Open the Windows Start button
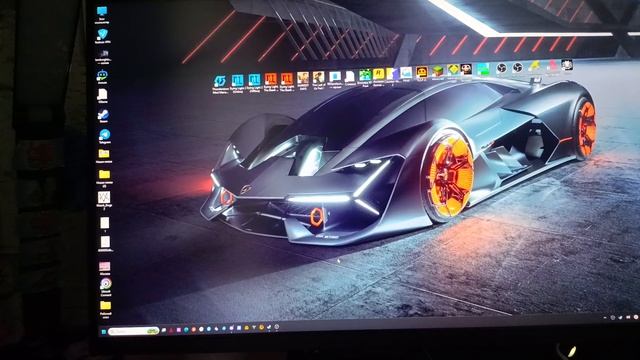640x360 pixels. point(104,332)
